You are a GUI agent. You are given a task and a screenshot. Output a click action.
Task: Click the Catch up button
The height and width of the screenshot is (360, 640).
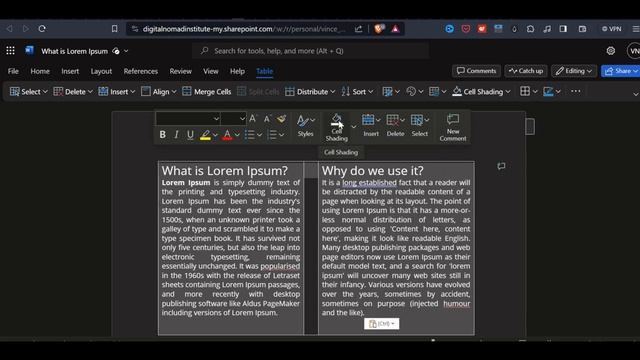[x=526, y=71]
